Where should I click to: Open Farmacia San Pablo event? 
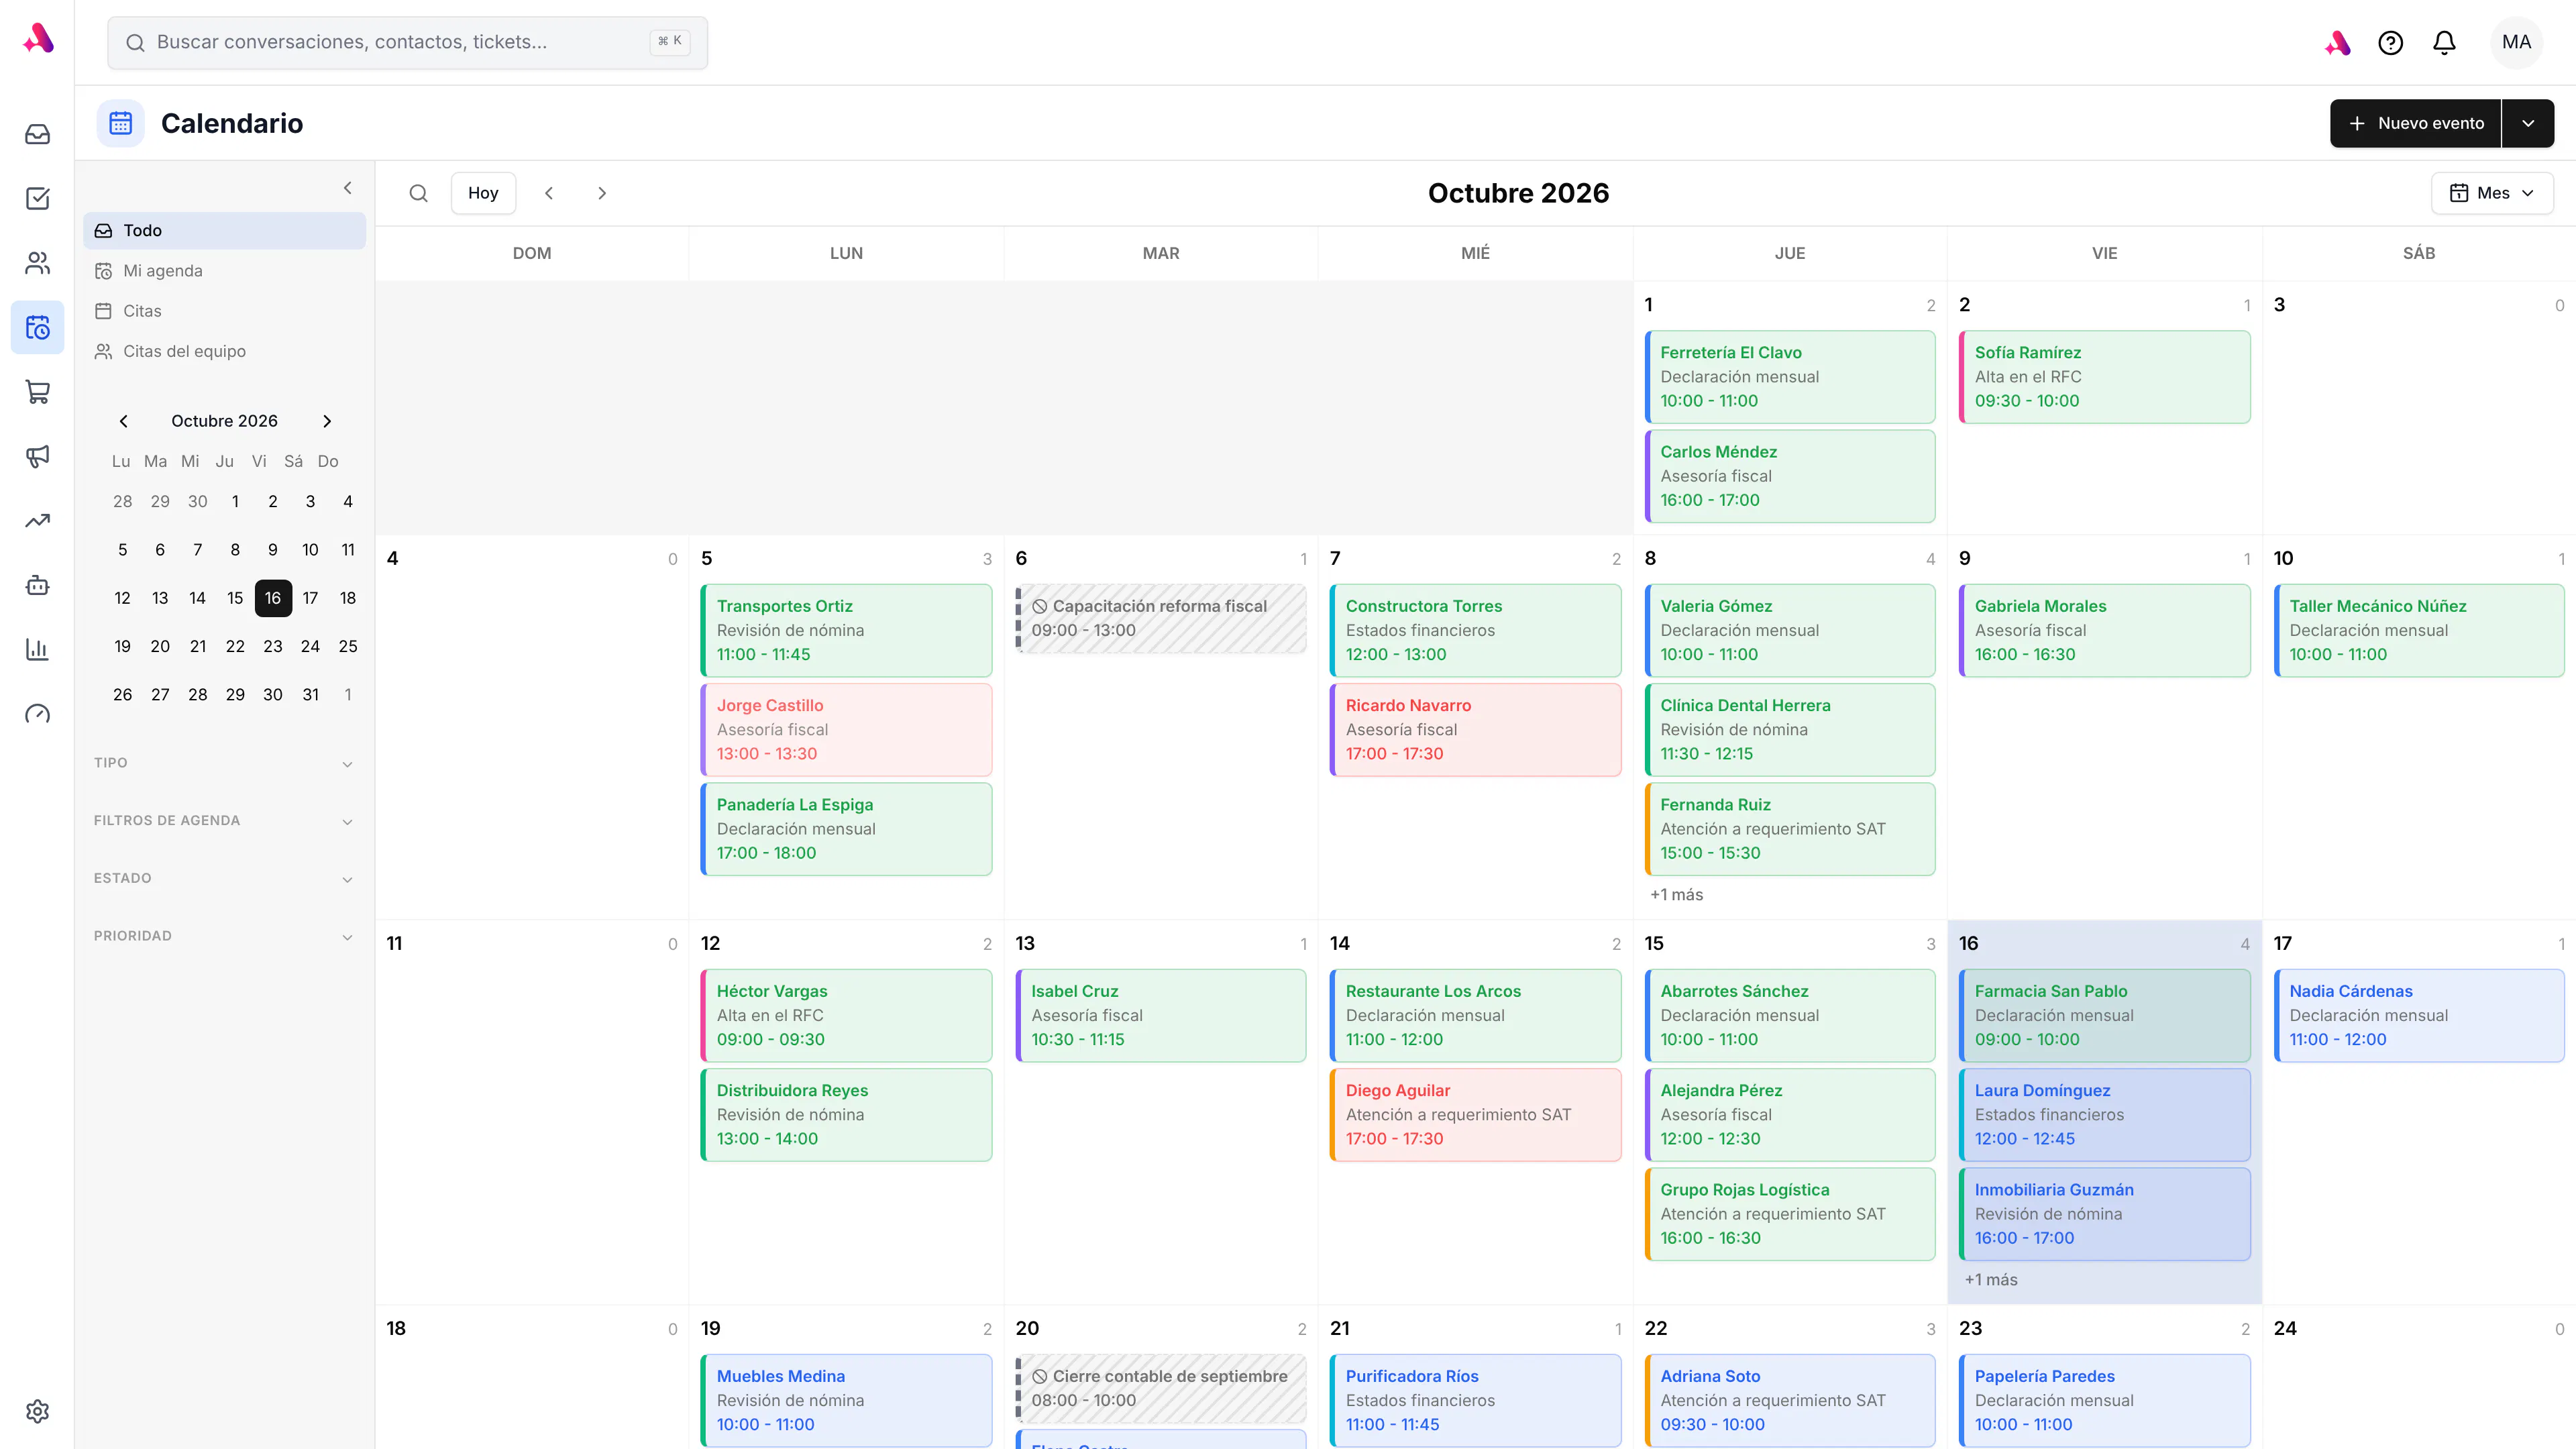[x=2104, y=1015]
